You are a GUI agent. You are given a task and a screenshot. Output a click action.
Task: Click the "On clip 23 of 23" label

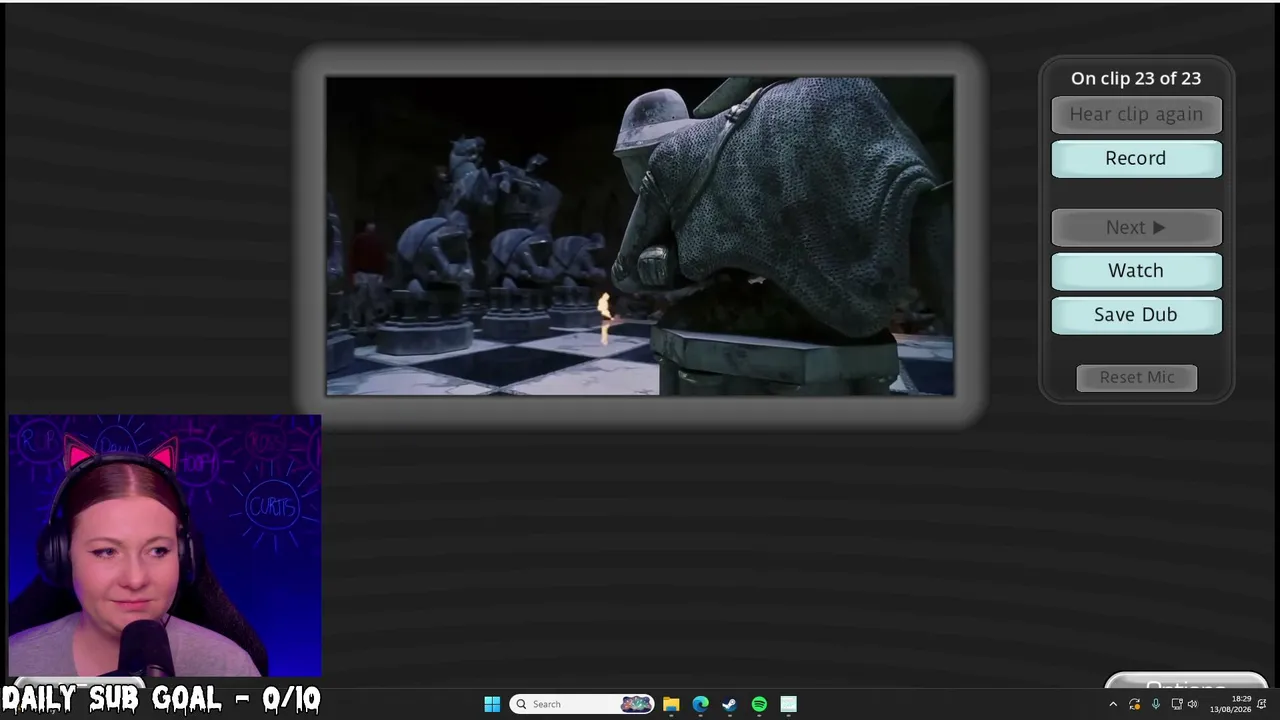pos(1136,78)
